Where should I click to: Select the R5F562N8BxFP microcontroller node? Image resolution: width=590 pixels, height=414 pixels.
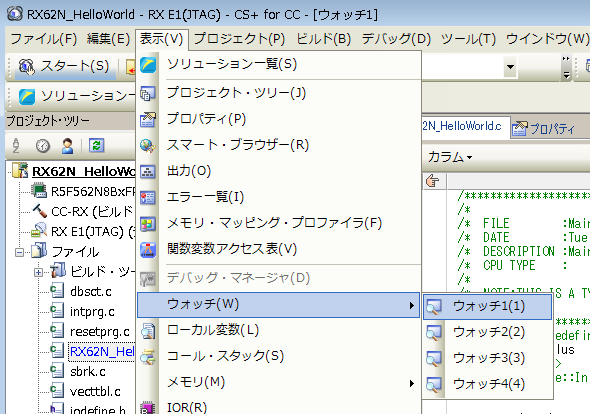(x=93, y=192)
